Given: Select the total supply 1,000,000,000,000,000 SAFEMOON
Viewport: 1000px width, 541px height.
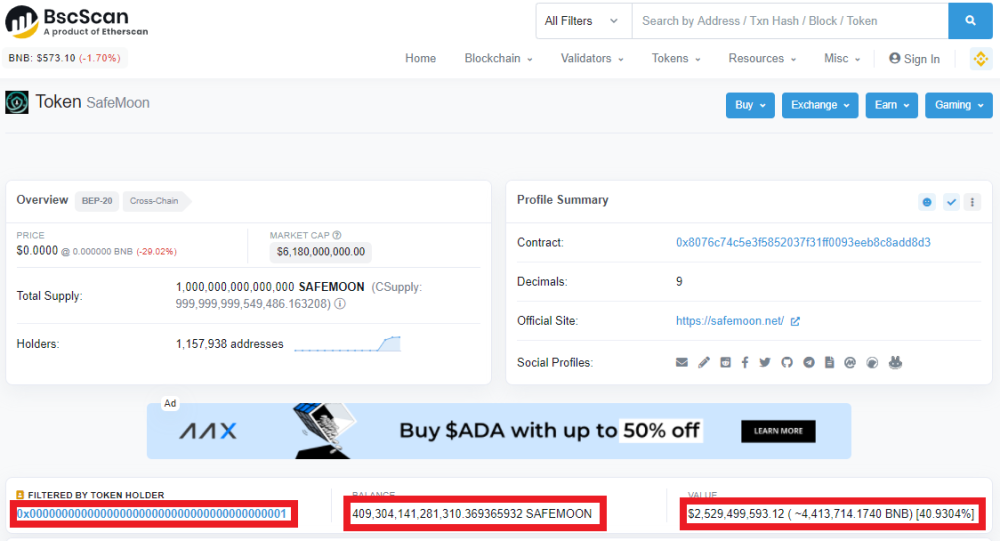Looking at the screenshot, I should [270, 287].
